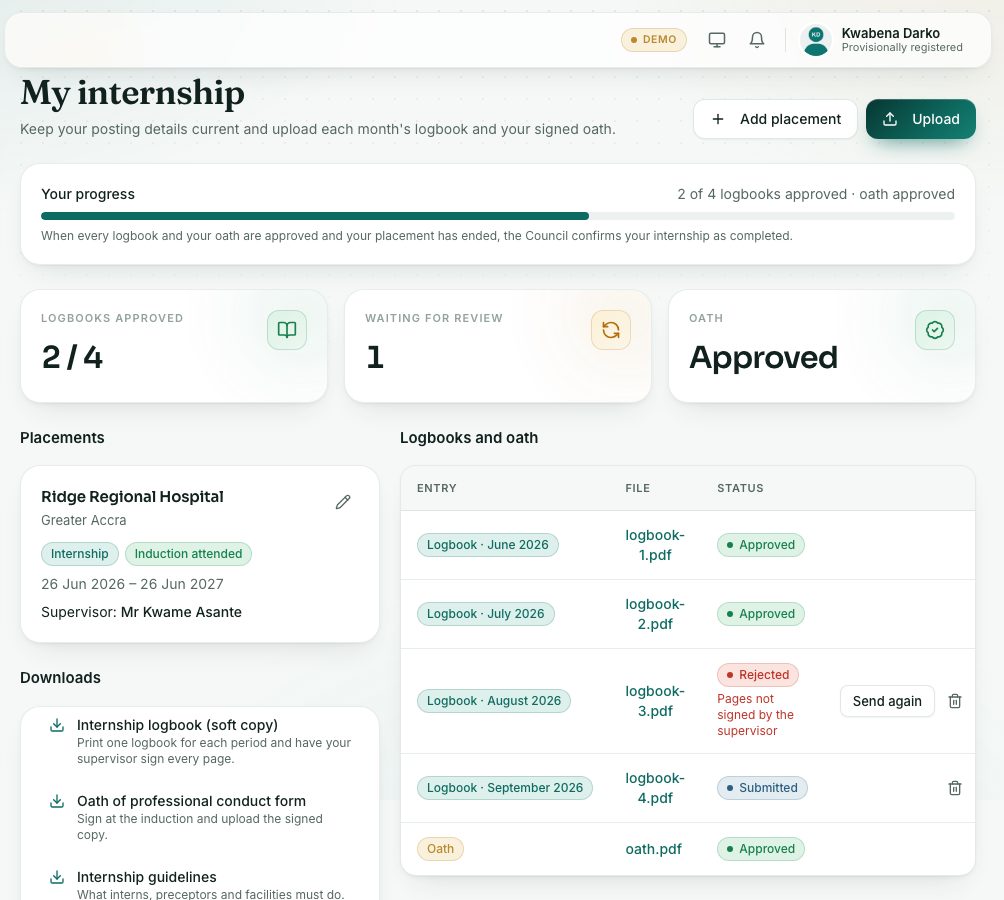The height and width of the screenshot is (900, 1004).
Task: Open logbook-4.pdf file link
Action: click(654, 788)
